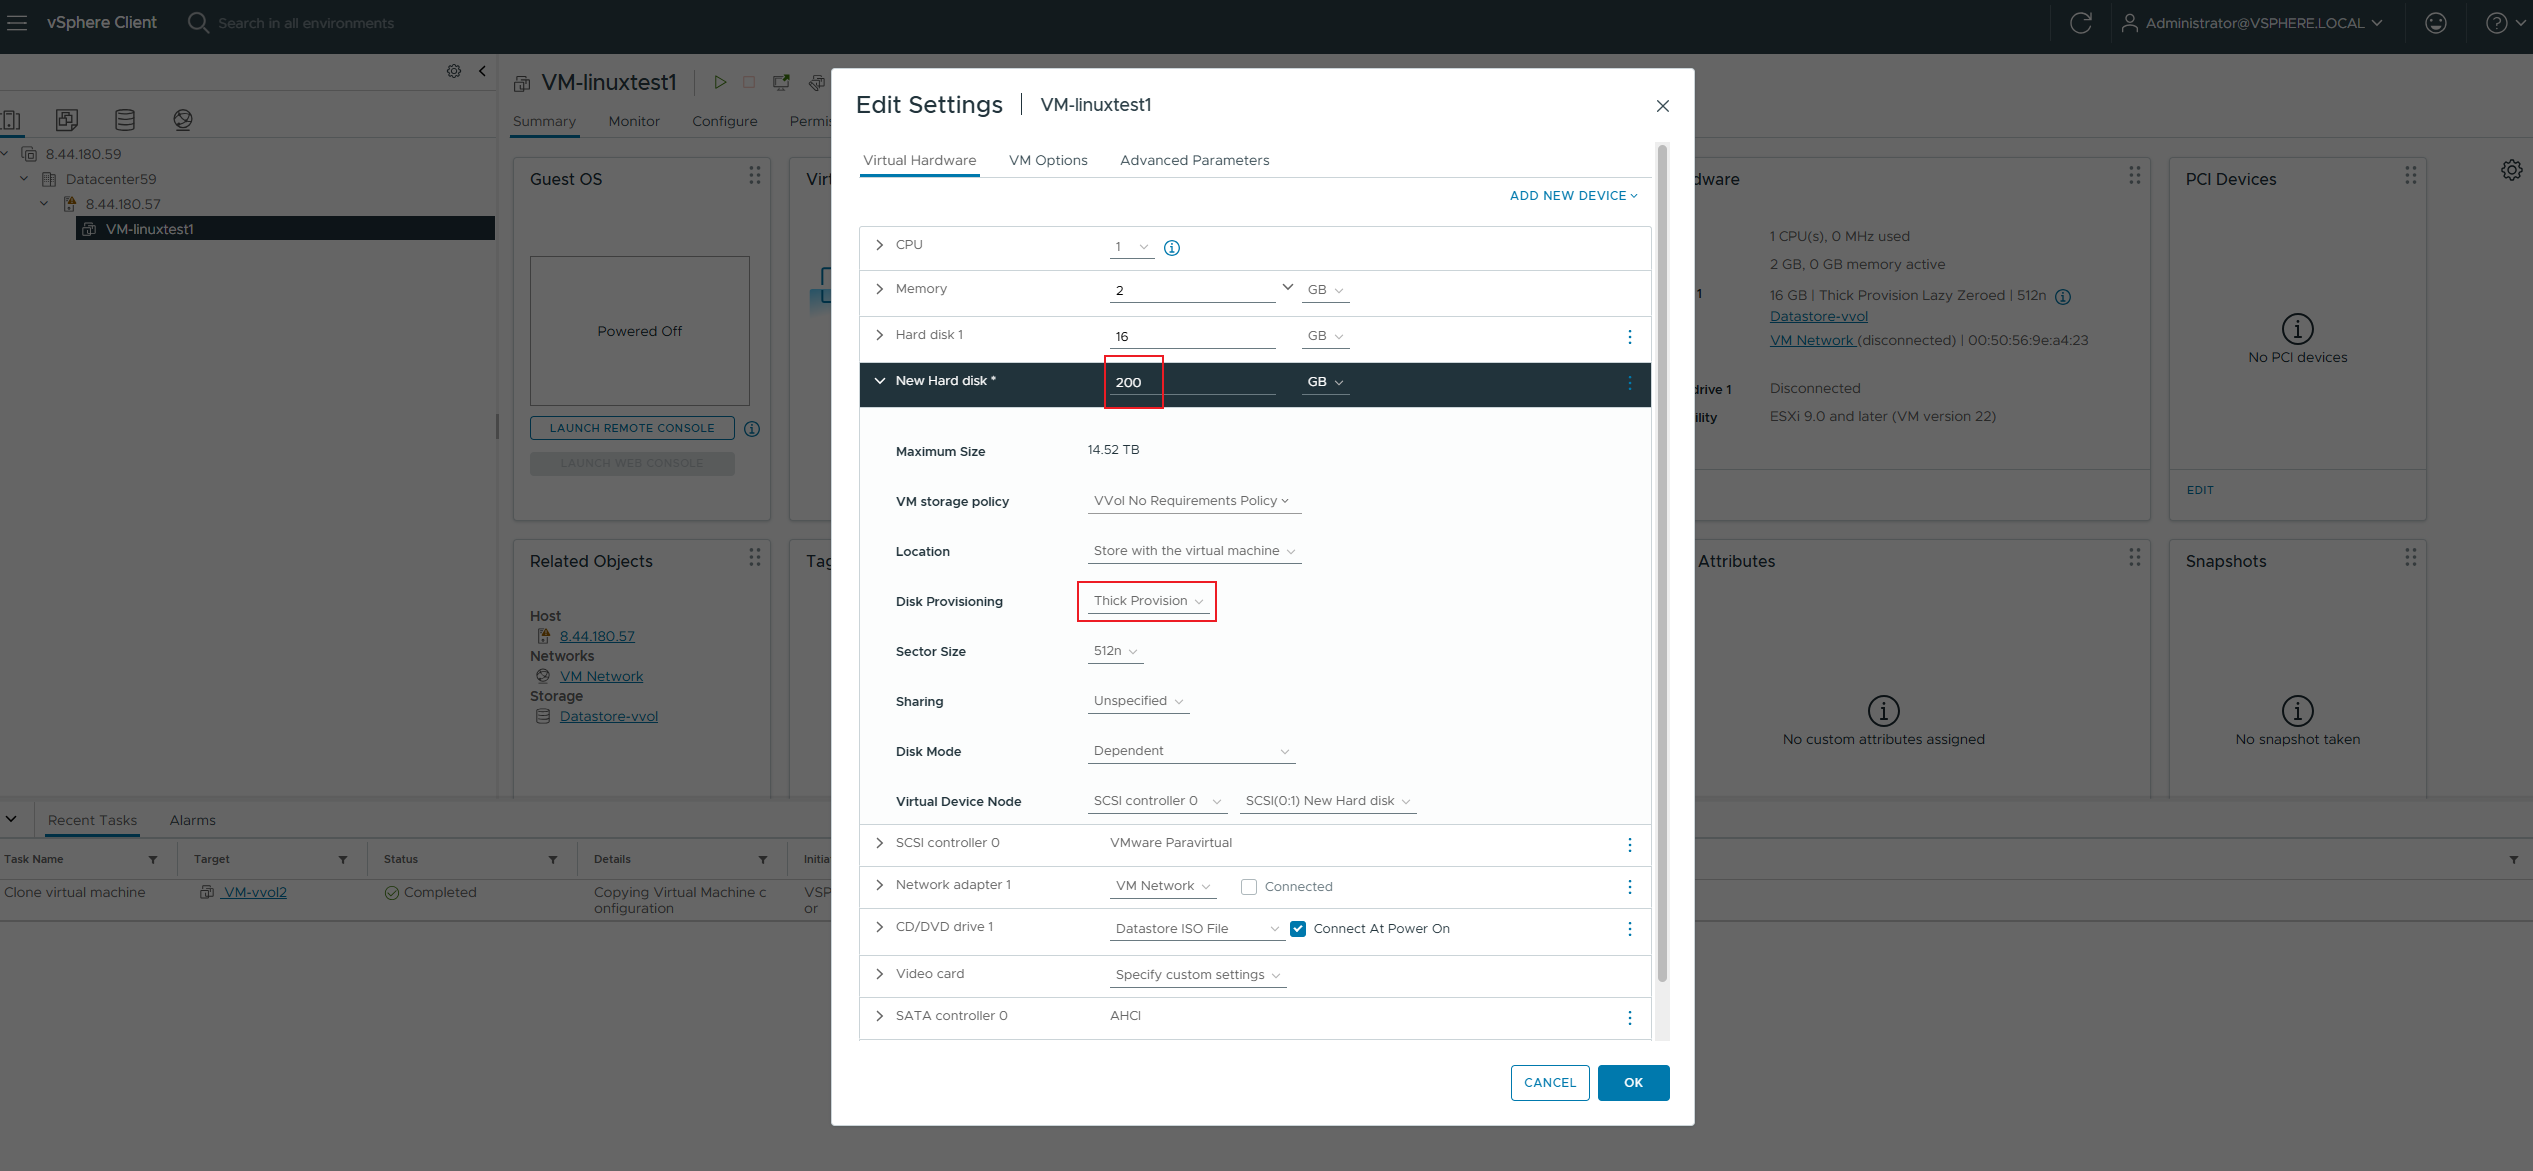Enable Network adapter 1 Connected checkbox

pos(1249,887)
